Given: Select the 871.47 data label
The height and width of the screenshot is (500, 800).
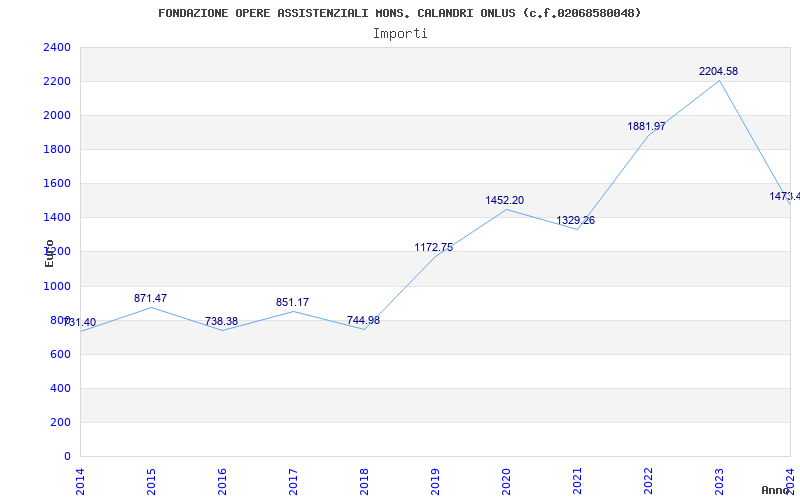Looking at the screenshot, I should point(151,298).
